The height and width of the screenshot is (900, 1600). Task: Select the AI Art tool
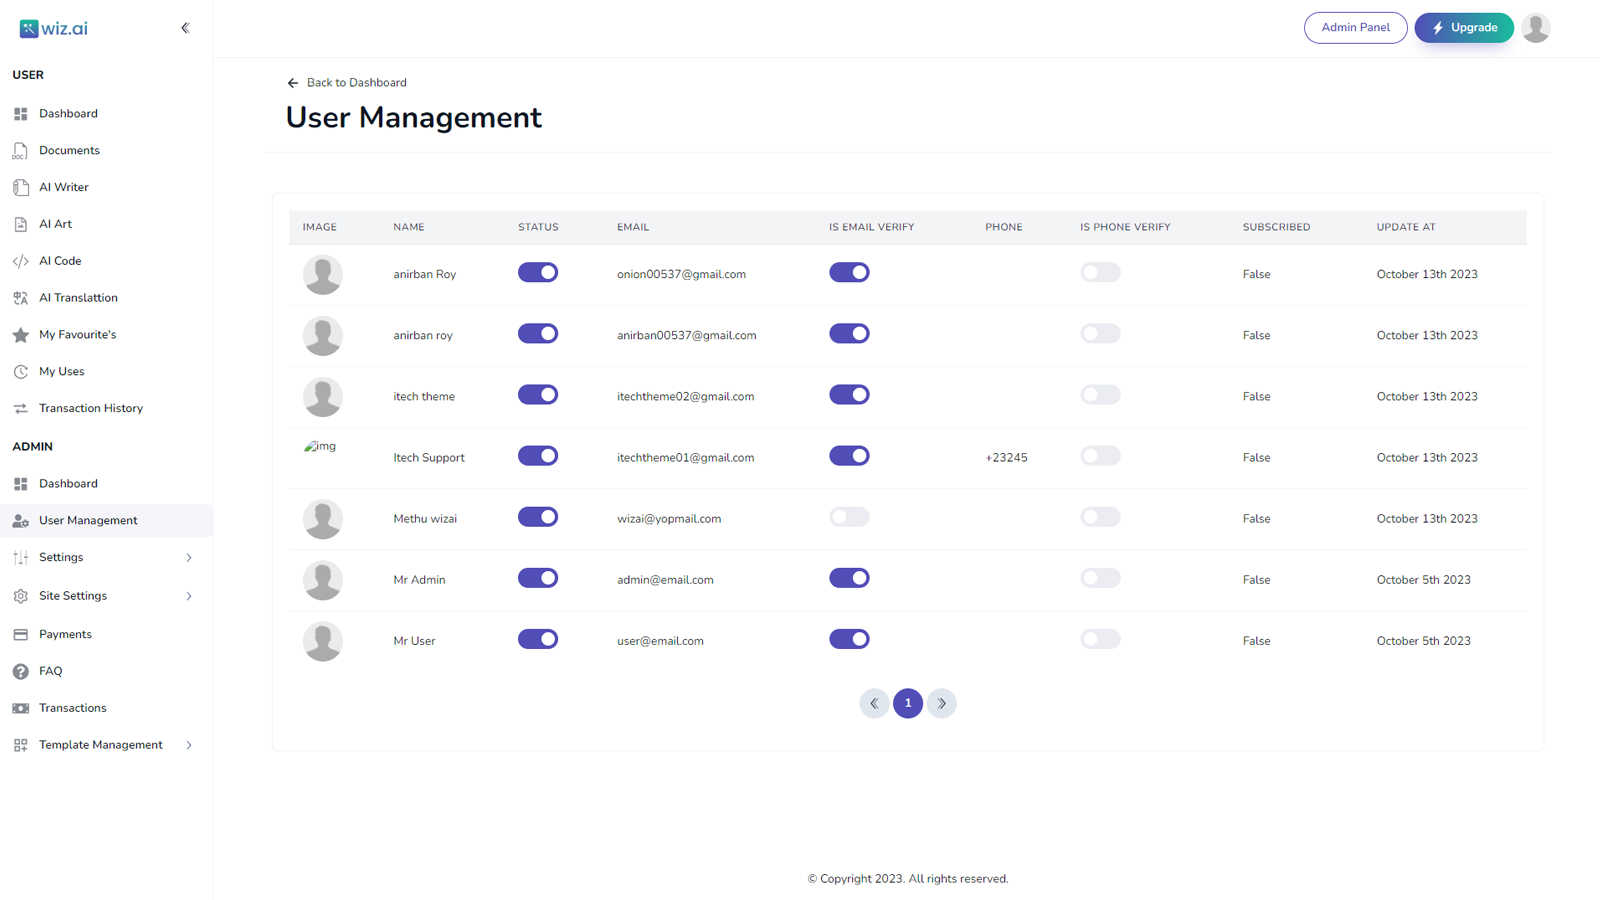tap(55, 223)
